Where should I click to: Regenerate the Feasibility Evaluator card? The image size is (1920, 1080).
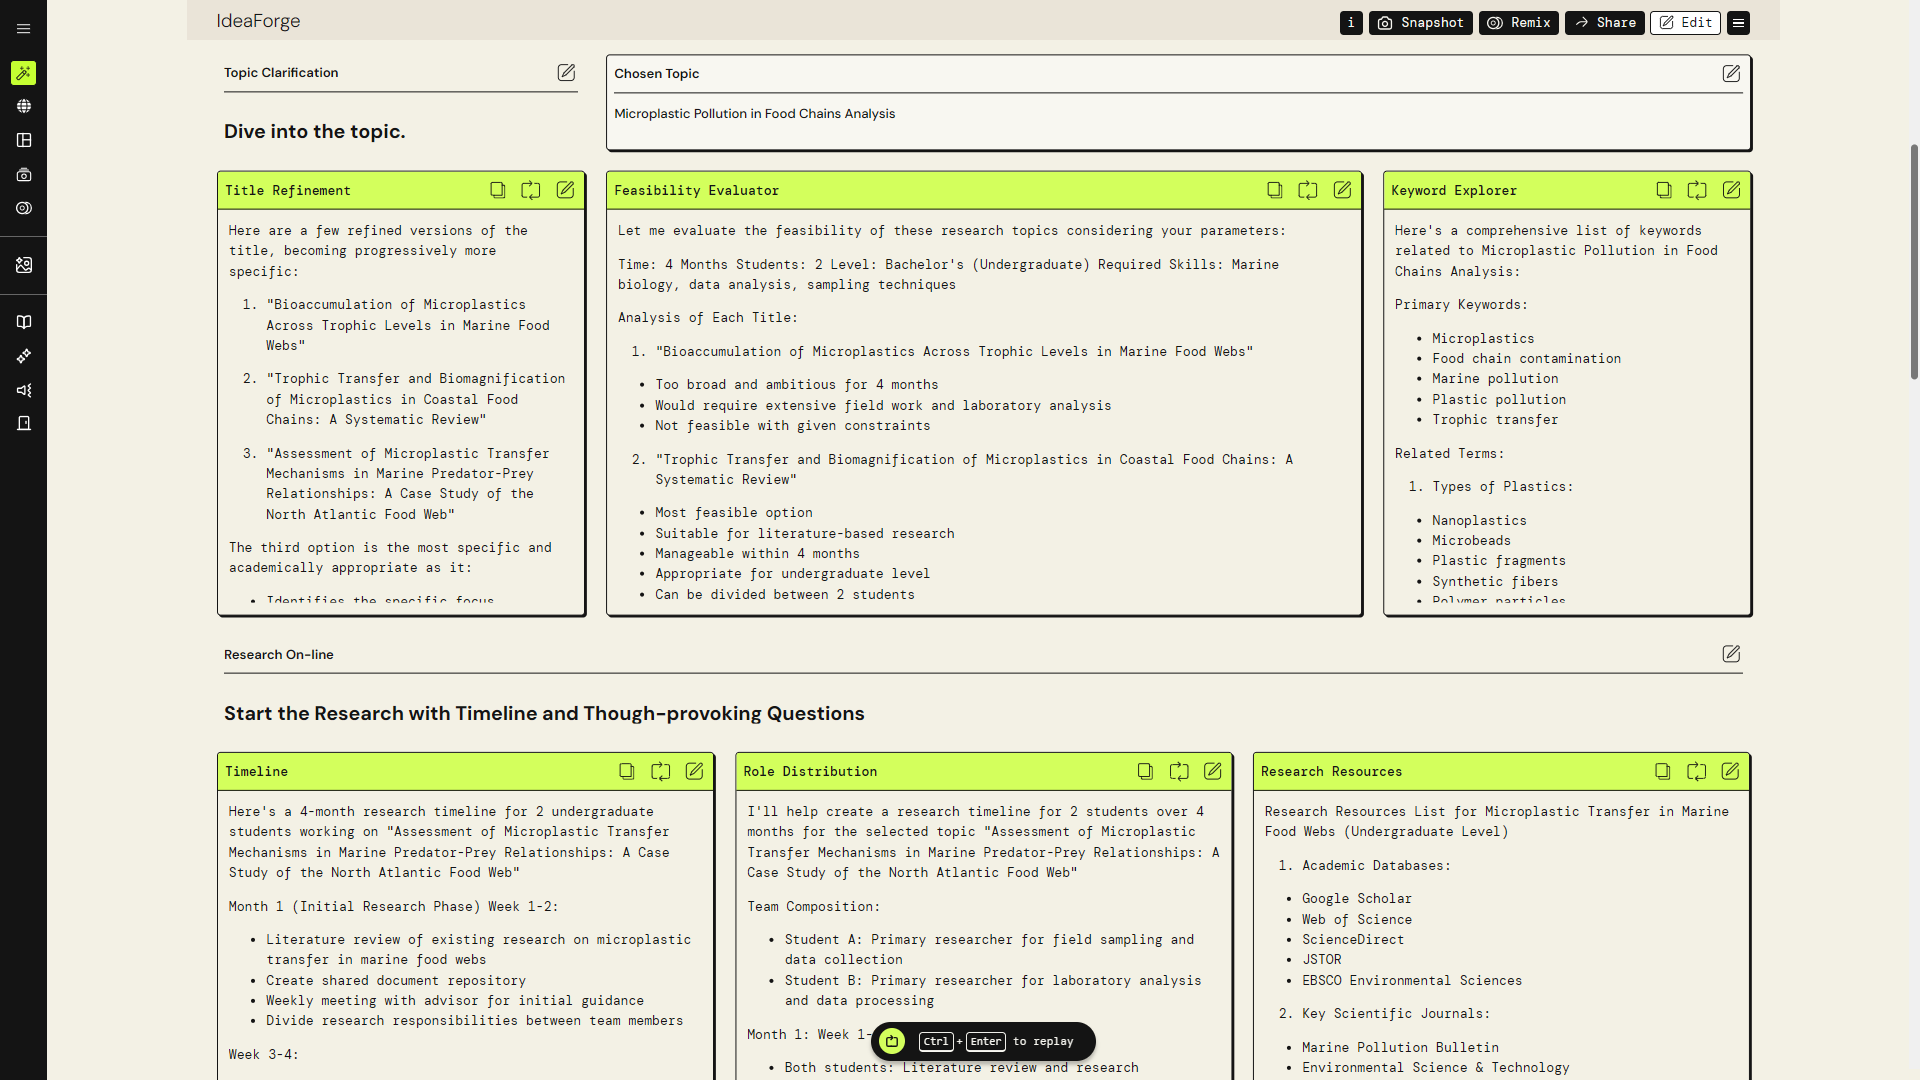[1307, 190]
